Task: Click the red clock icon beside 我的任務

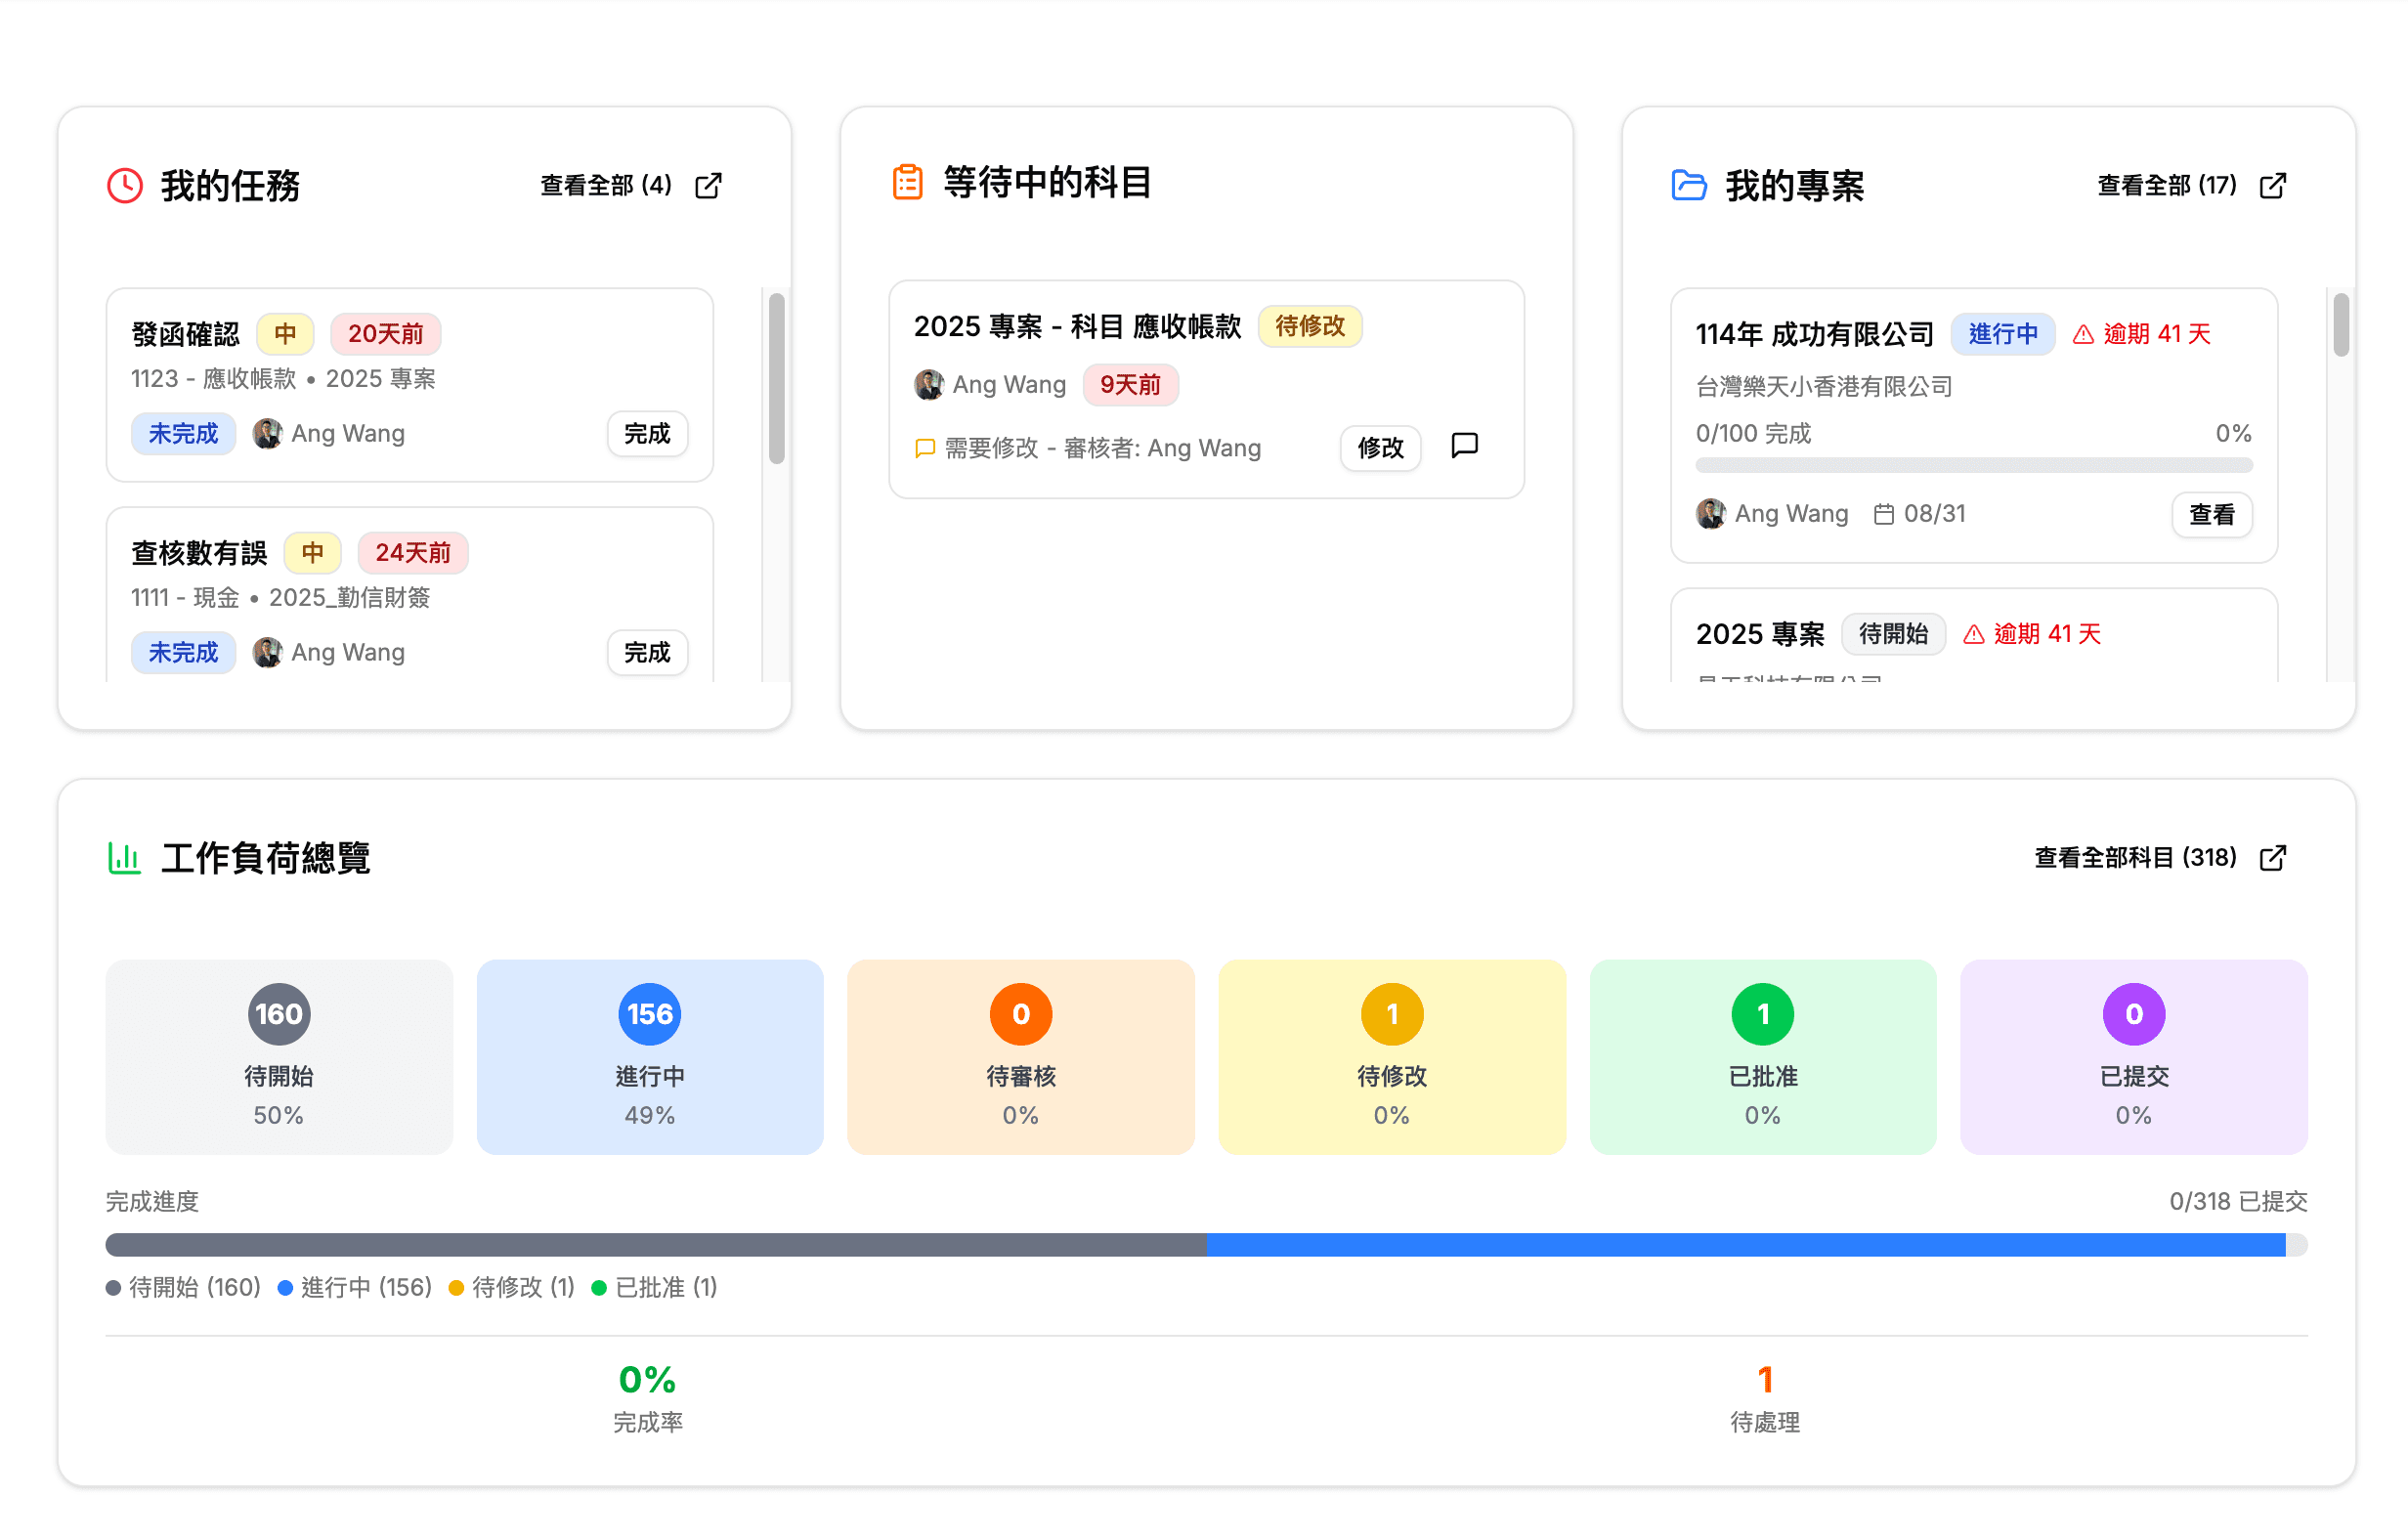Action: point(124,185)
